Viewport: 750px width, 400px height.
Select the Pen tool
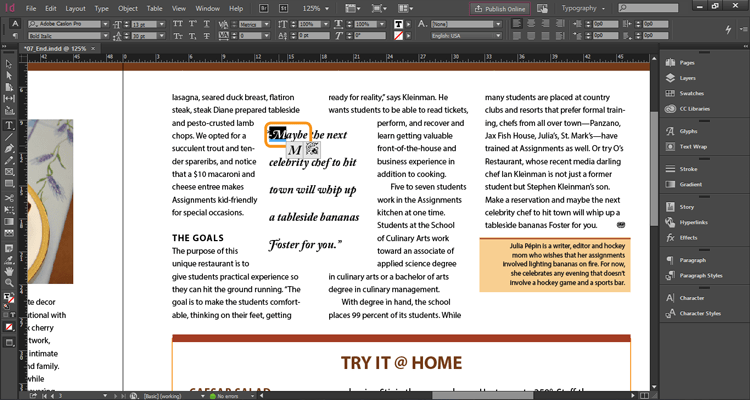coord(9,148)
